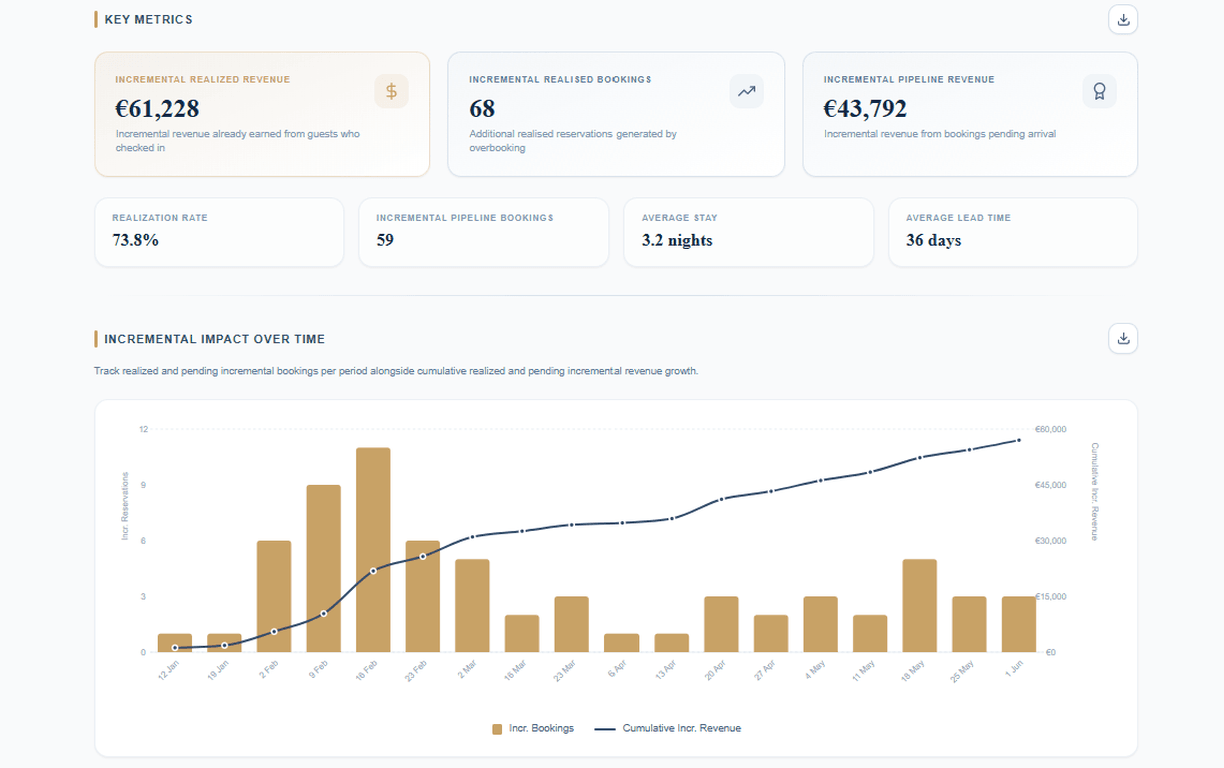Image resolution: width=1224 pixels, height=768 pixels.
Task: Click the revenue line point above 20 Apr
Action: coord(721,499)
